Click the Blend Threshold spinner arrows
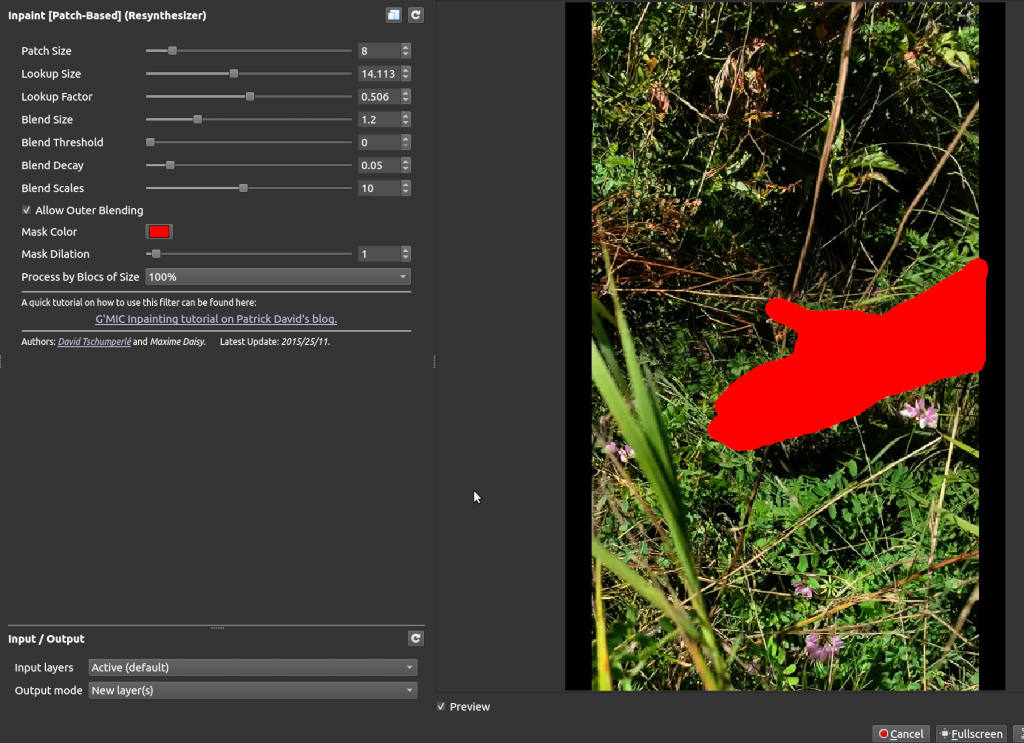 [x=406, y=142]
